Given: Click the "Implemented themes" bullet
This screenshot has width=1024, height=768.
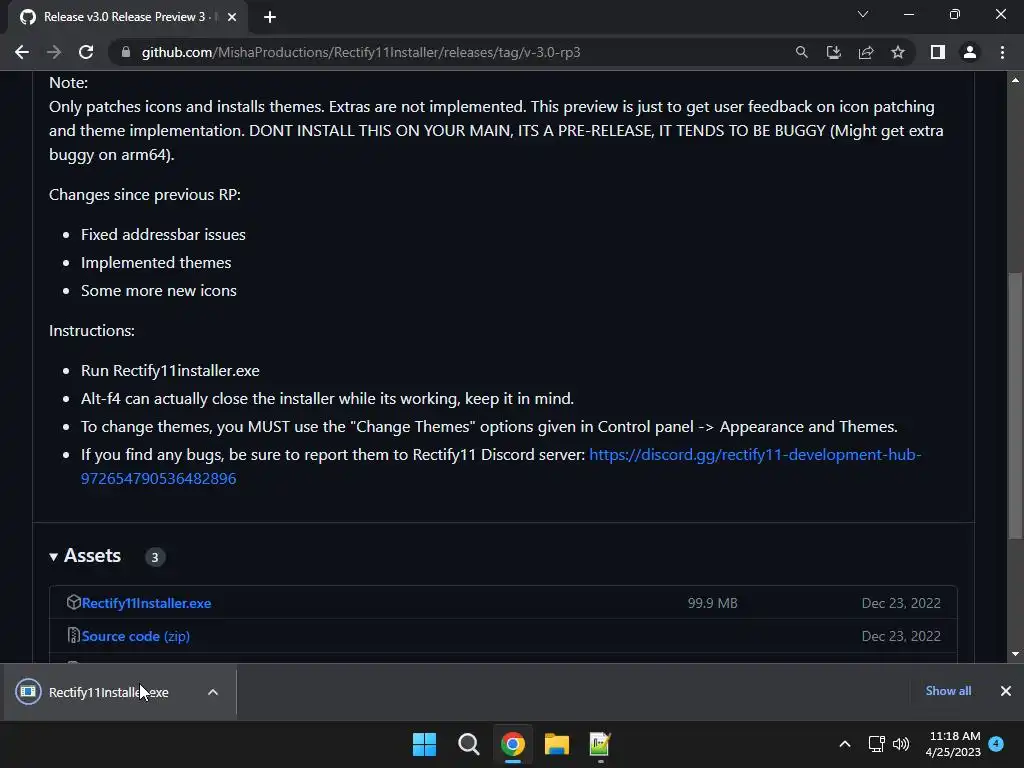Looking at the screenshot, I should click(156, 263).
